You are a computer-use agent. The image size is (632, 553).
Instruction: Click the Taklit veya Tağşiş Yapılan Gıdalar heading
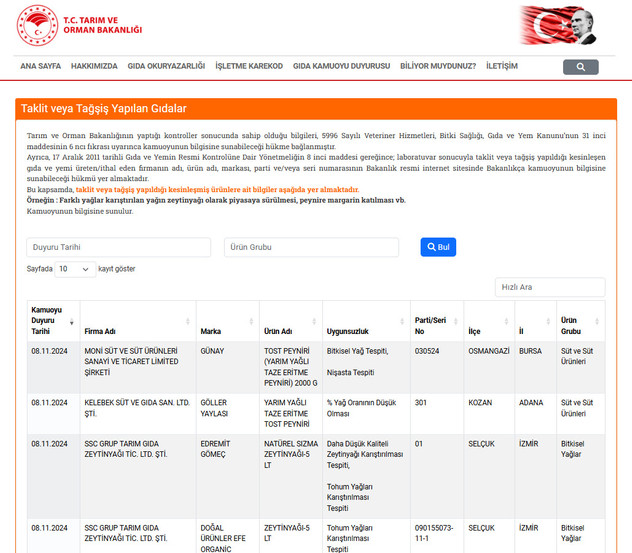(x=104, y=108)
